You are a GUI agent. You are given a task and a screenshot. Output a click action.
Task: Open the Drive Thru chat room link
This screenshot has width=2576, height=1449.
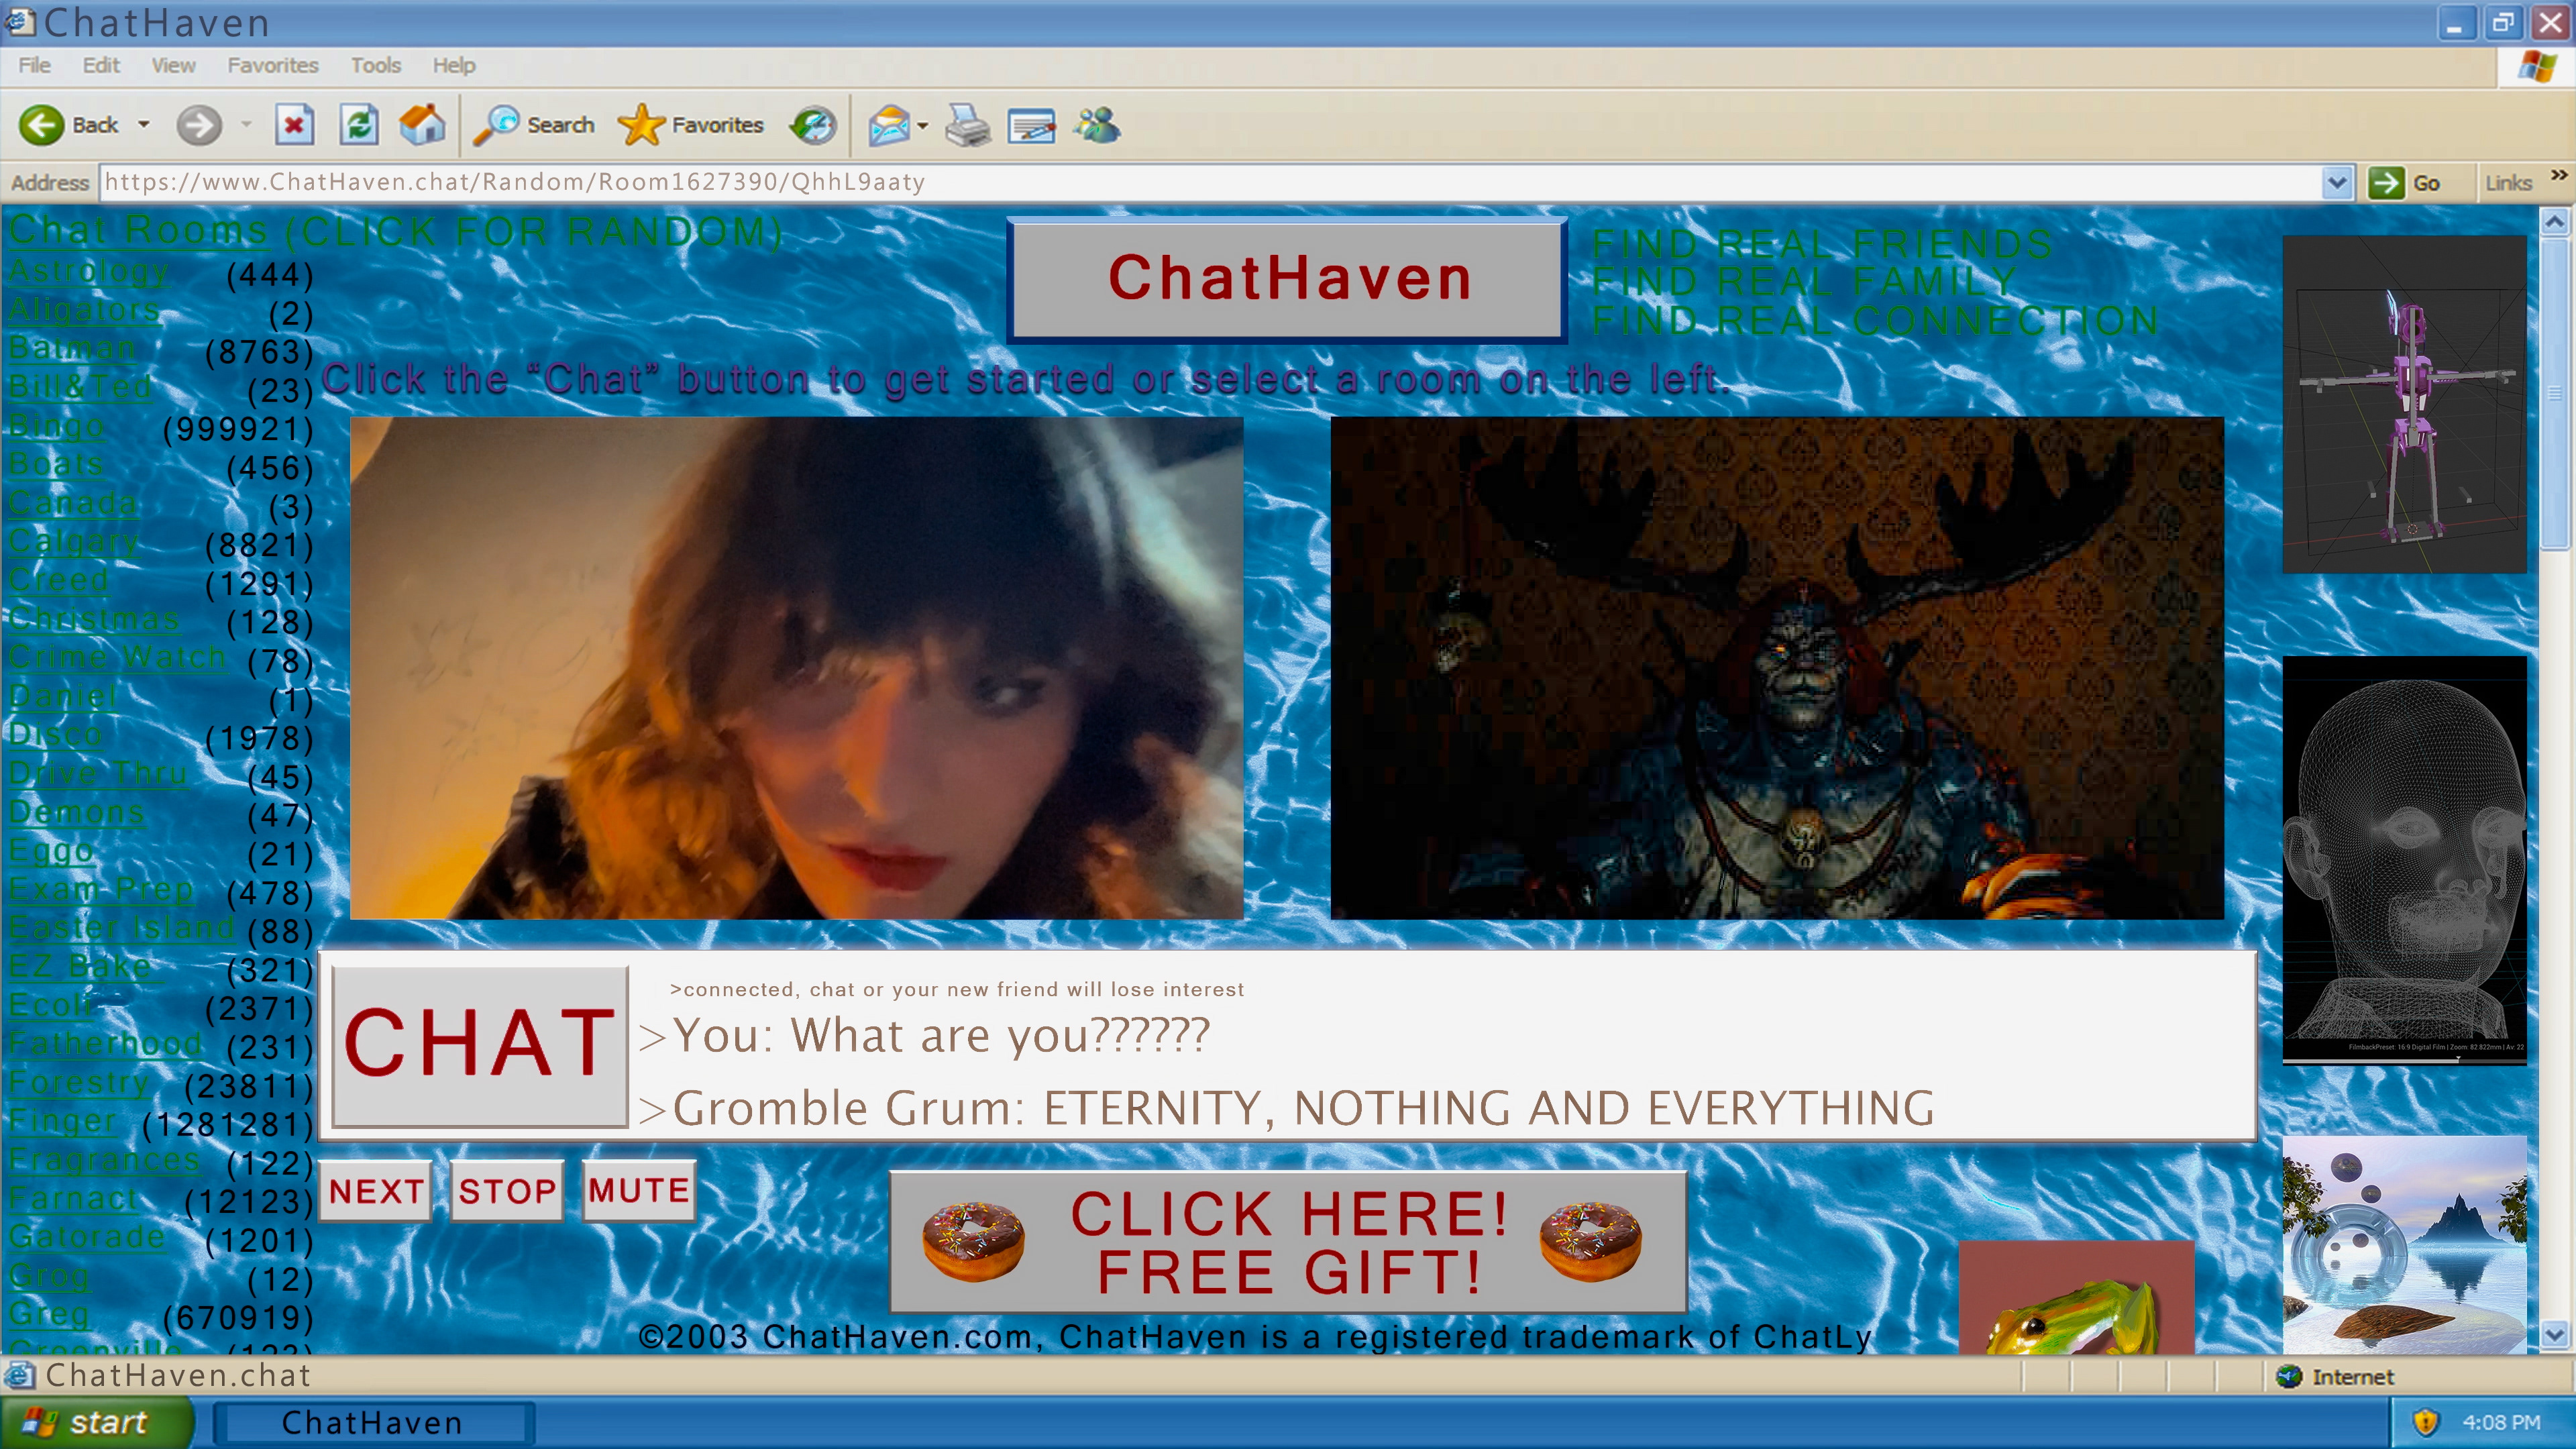click(97, 773)
